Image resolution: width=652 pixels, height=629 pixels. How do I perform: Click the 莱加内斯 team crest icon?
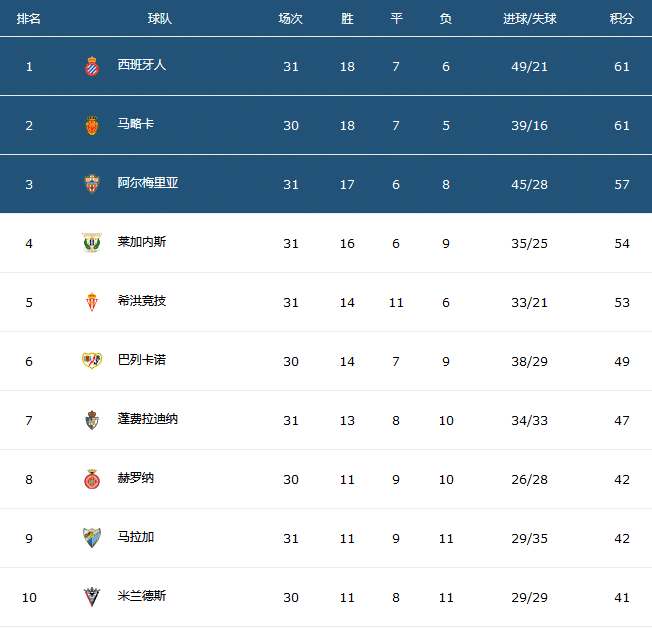coord(92,243)
